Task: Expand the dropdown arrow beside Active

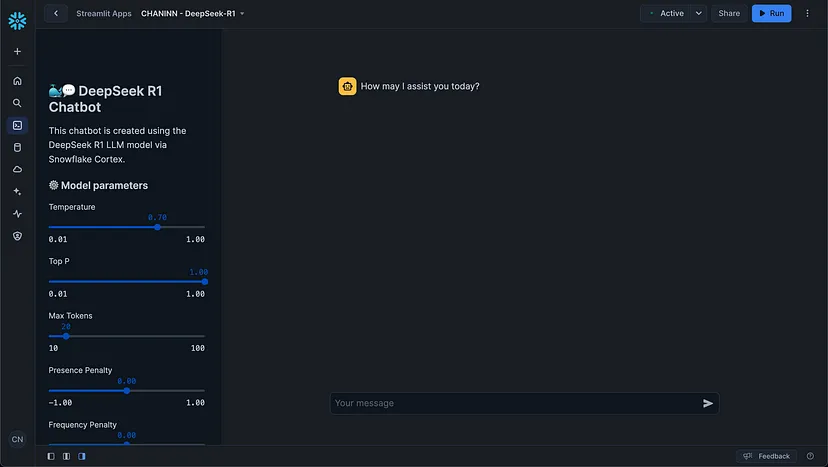Action: (x=698, y=13)
